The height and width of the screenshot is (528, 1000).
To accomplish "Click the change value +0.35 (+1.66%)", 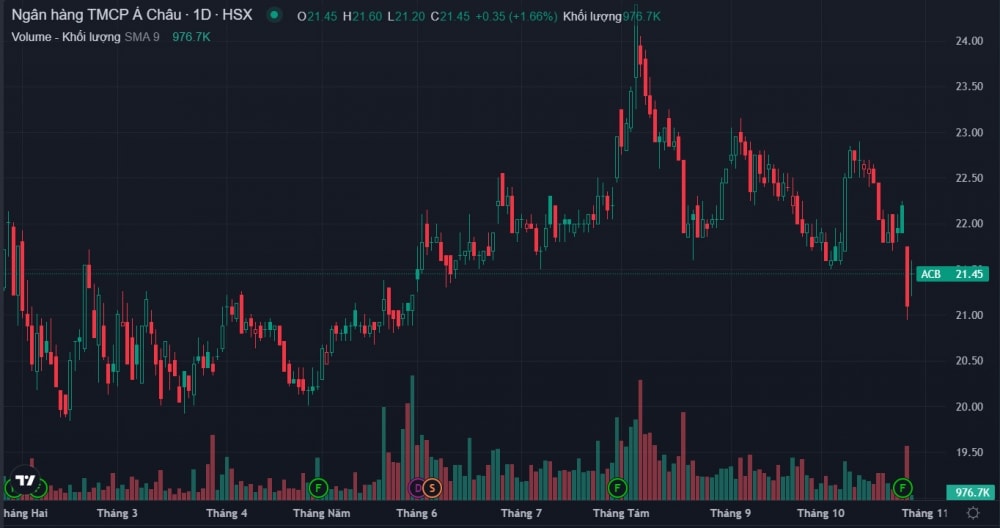I will 516,17.
